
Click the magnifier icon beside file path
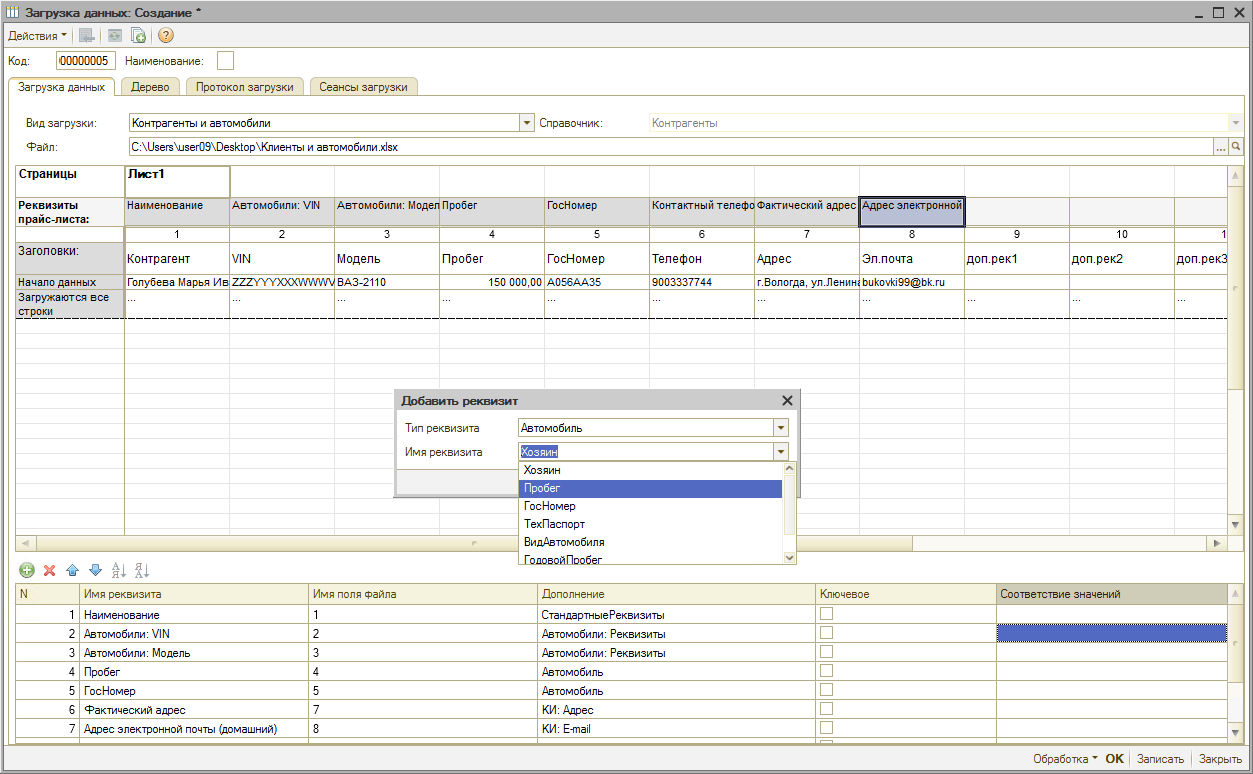(1235, 147)
